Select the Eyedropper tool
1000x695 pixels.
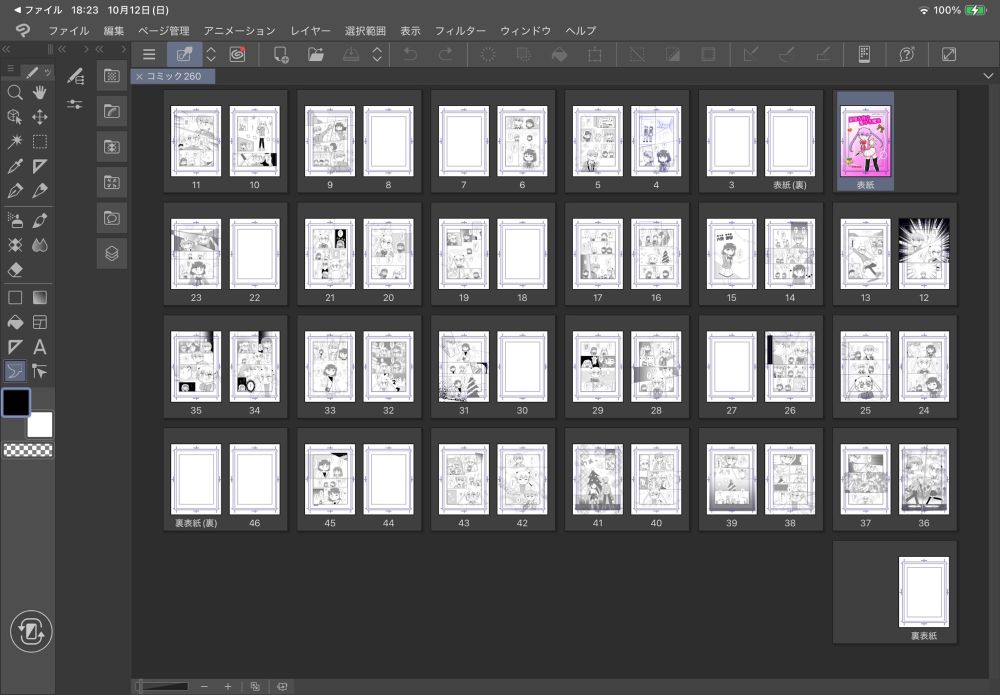coord(15,166)
